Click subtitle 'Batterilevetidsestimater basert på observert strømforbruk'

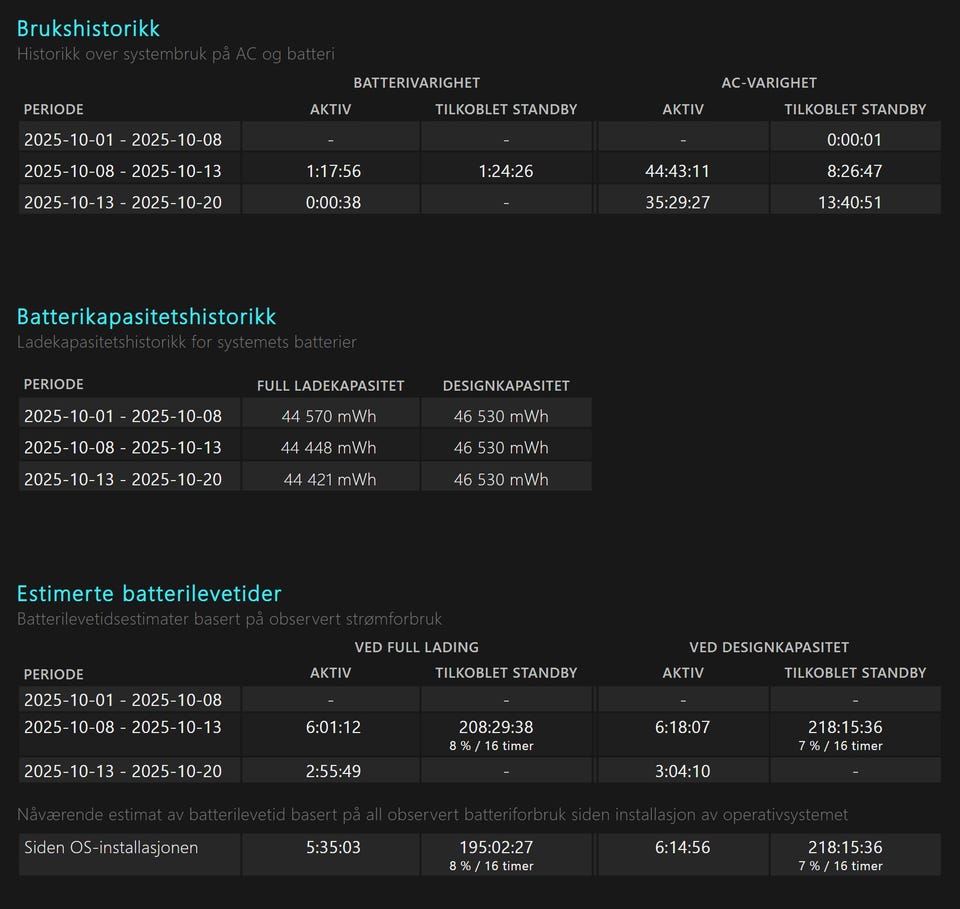229,619
